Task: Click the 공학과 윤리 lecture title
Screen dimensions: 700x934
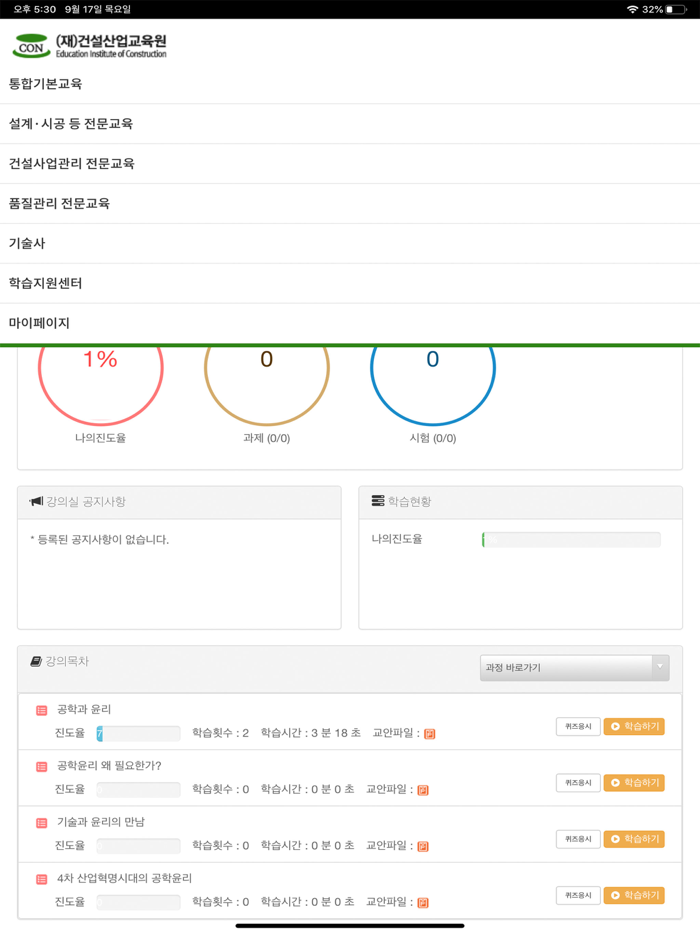Action: pyautogui.click(x=84, y=709)
